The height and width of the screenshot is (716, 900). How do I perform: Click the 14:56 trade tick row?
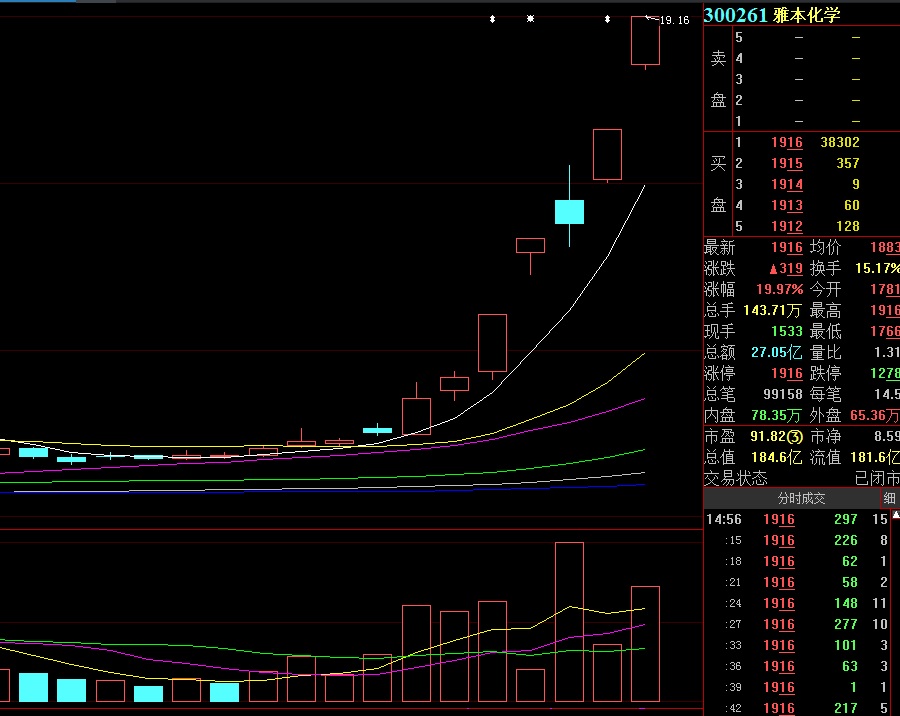tap(800, 519)
